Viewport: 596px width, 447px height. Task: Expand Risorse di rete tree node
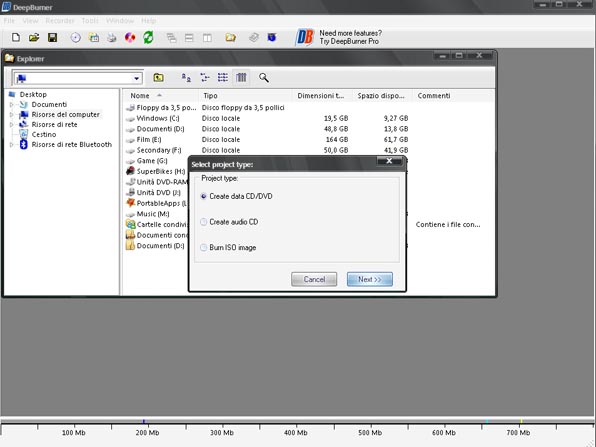[11, 124]
